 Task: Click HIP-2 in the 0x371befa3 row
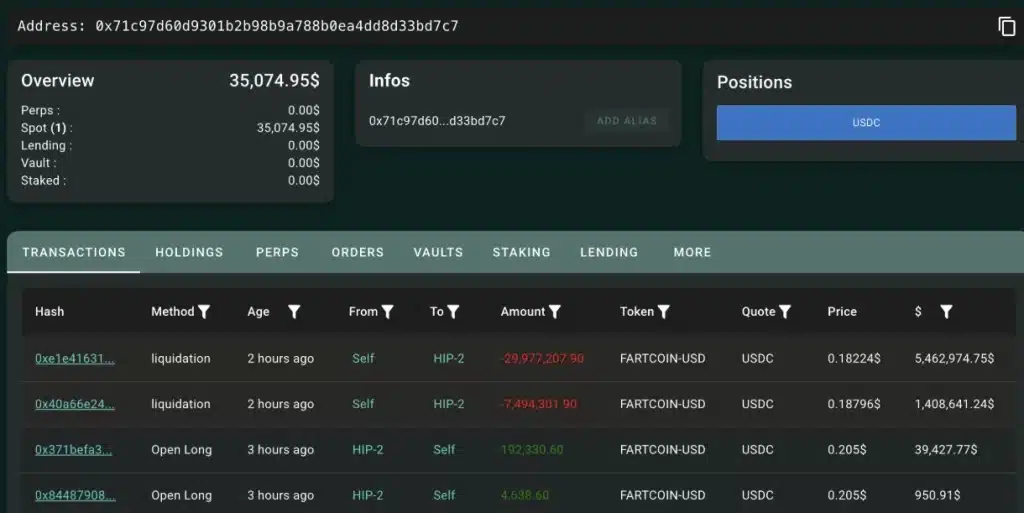click(368, 450)
